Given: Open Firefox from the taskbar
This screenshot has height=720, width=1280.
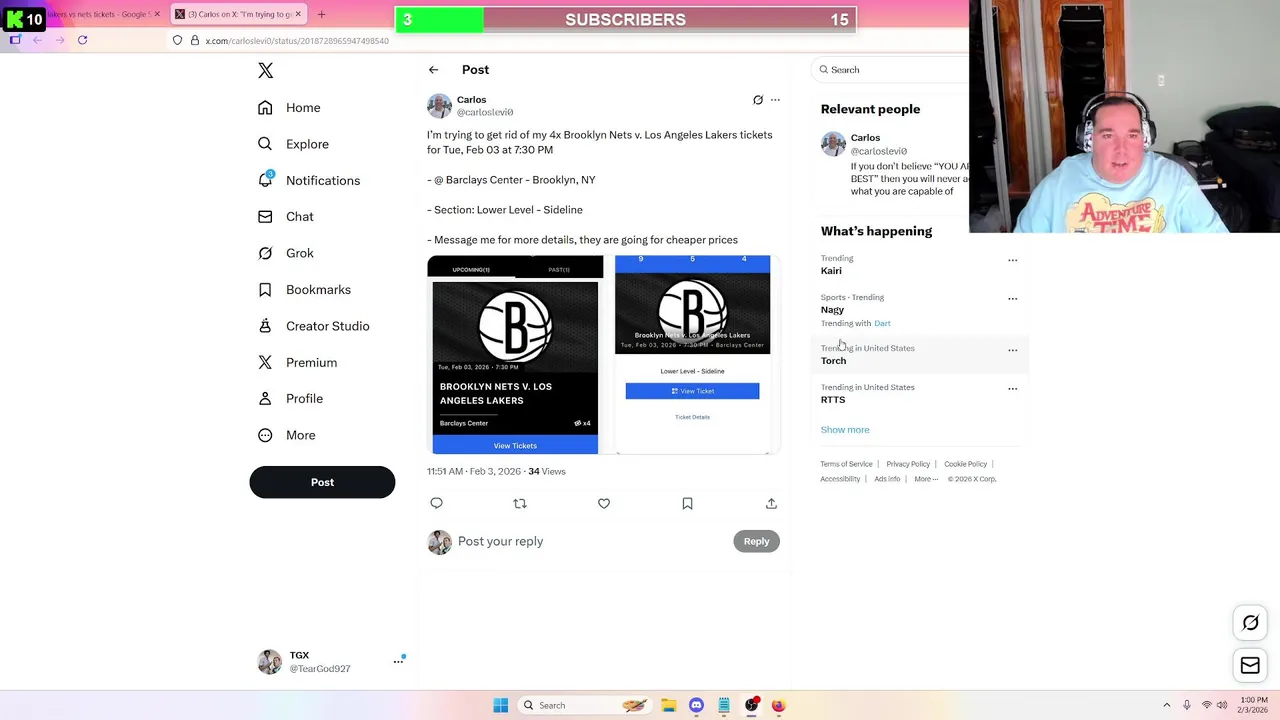Looking at the screenshot, I should [778, 706].
